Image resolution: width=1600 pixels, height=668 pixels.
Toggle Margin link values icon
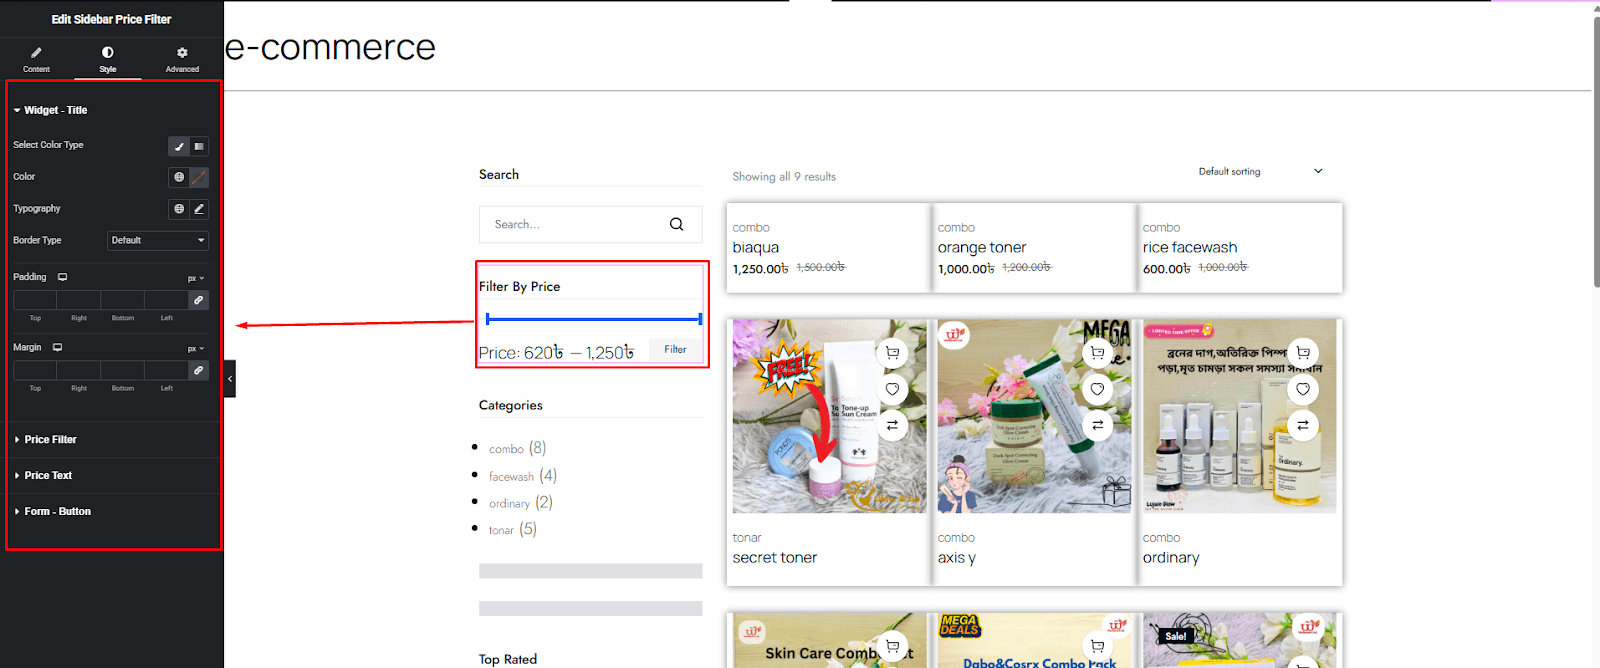pyautogui.click(x=199, y=371)
